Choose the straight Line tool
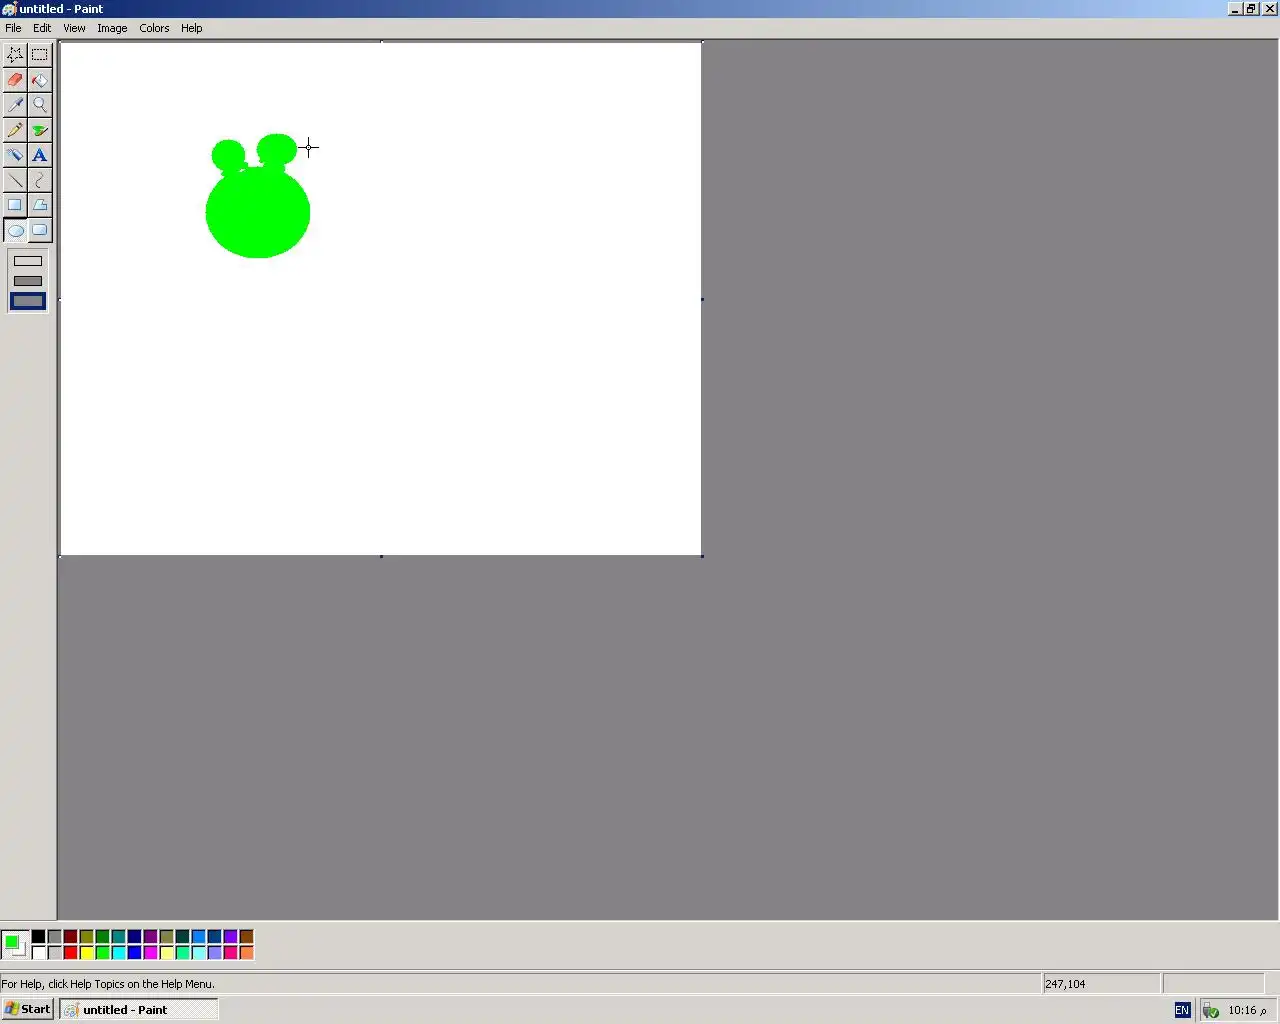Screen dimensions: 1280x1024 [15, 180]
